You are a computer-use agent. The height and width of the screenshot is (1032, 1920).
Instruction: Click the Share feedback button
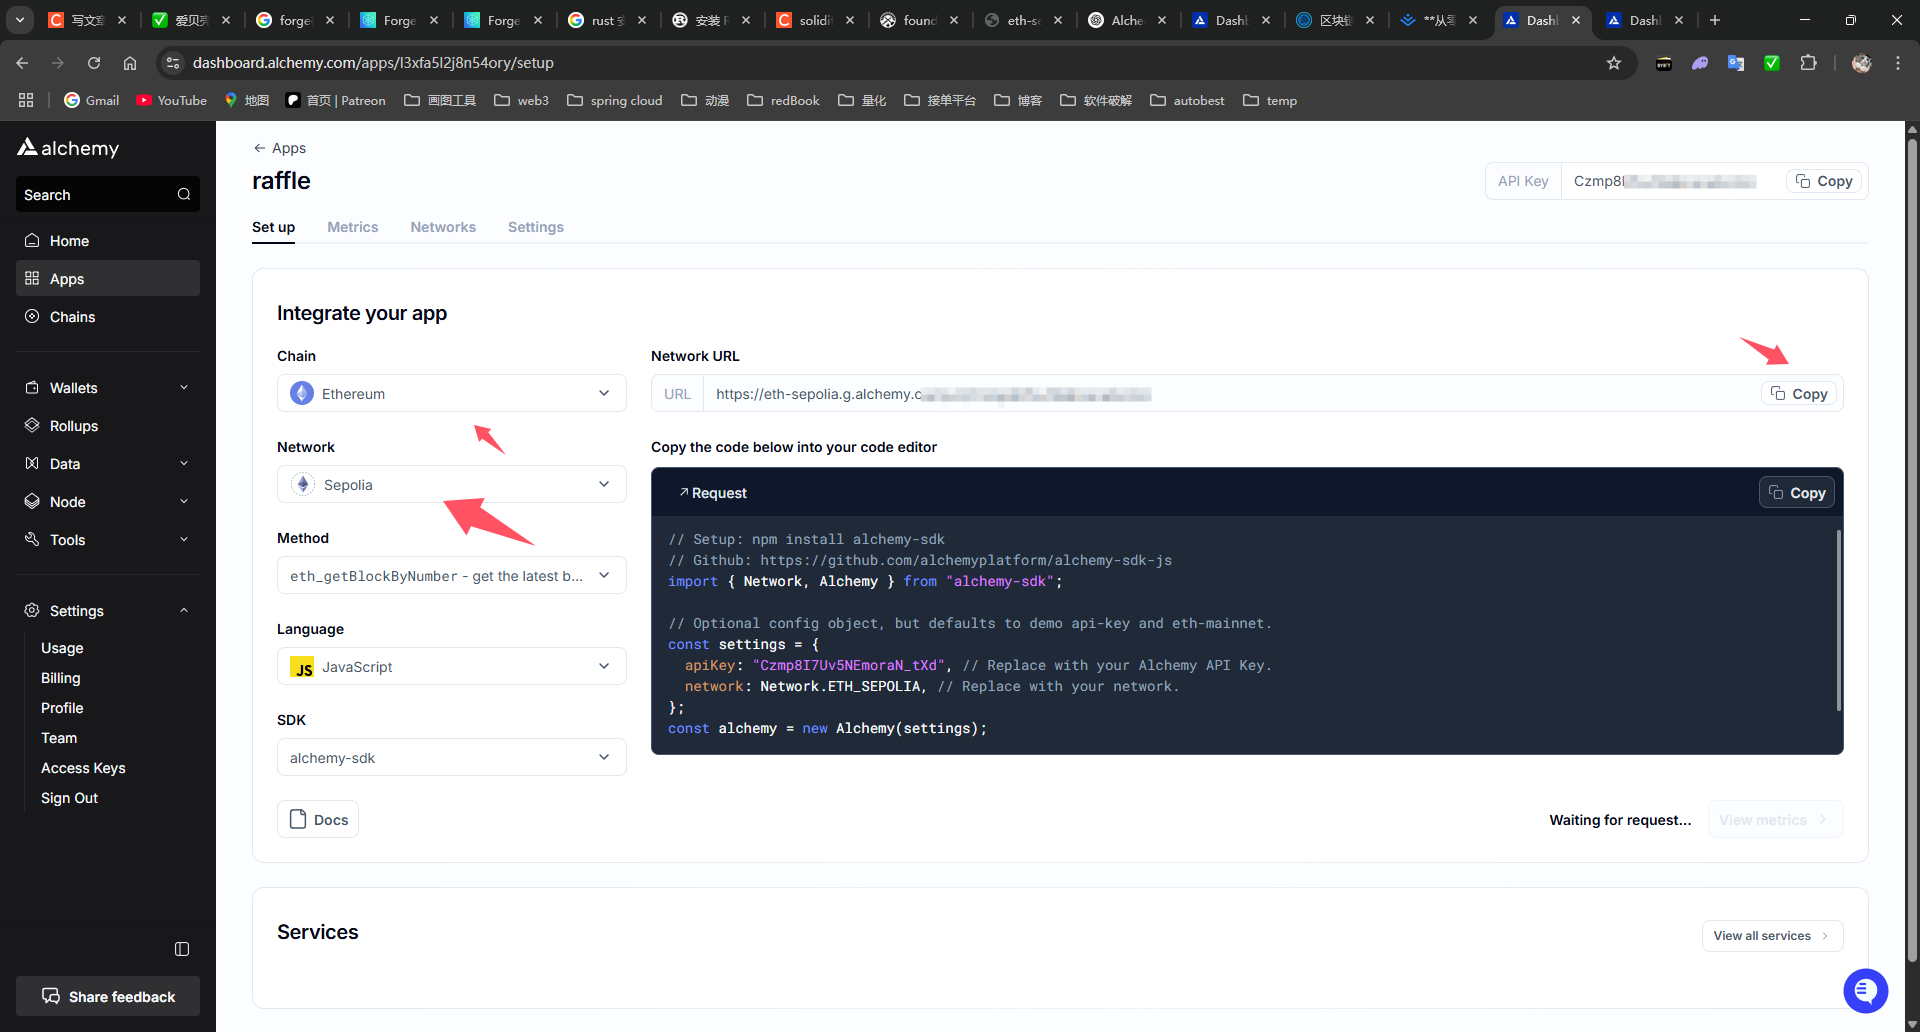tap(108, 996)
